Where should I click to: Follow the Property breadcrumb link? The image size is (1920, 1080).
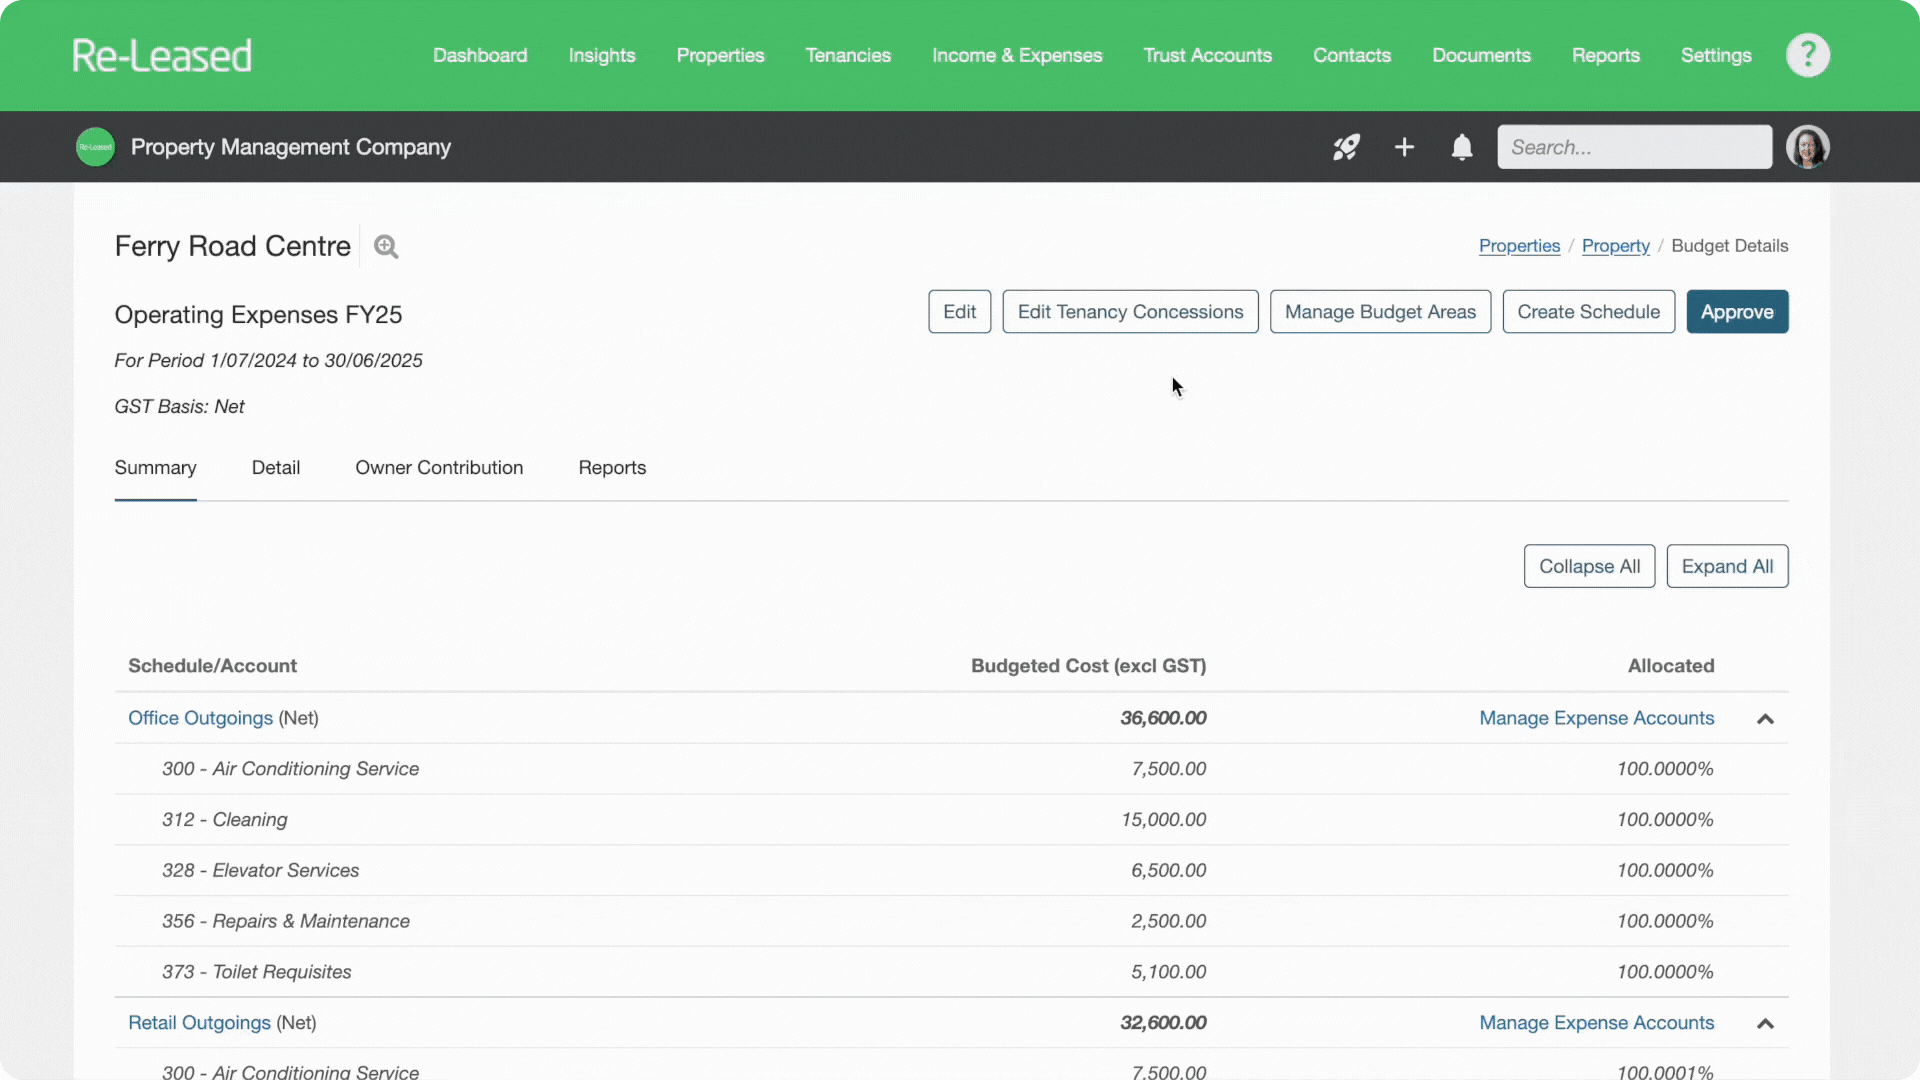pyautogui.click(x=1615, y=246)
